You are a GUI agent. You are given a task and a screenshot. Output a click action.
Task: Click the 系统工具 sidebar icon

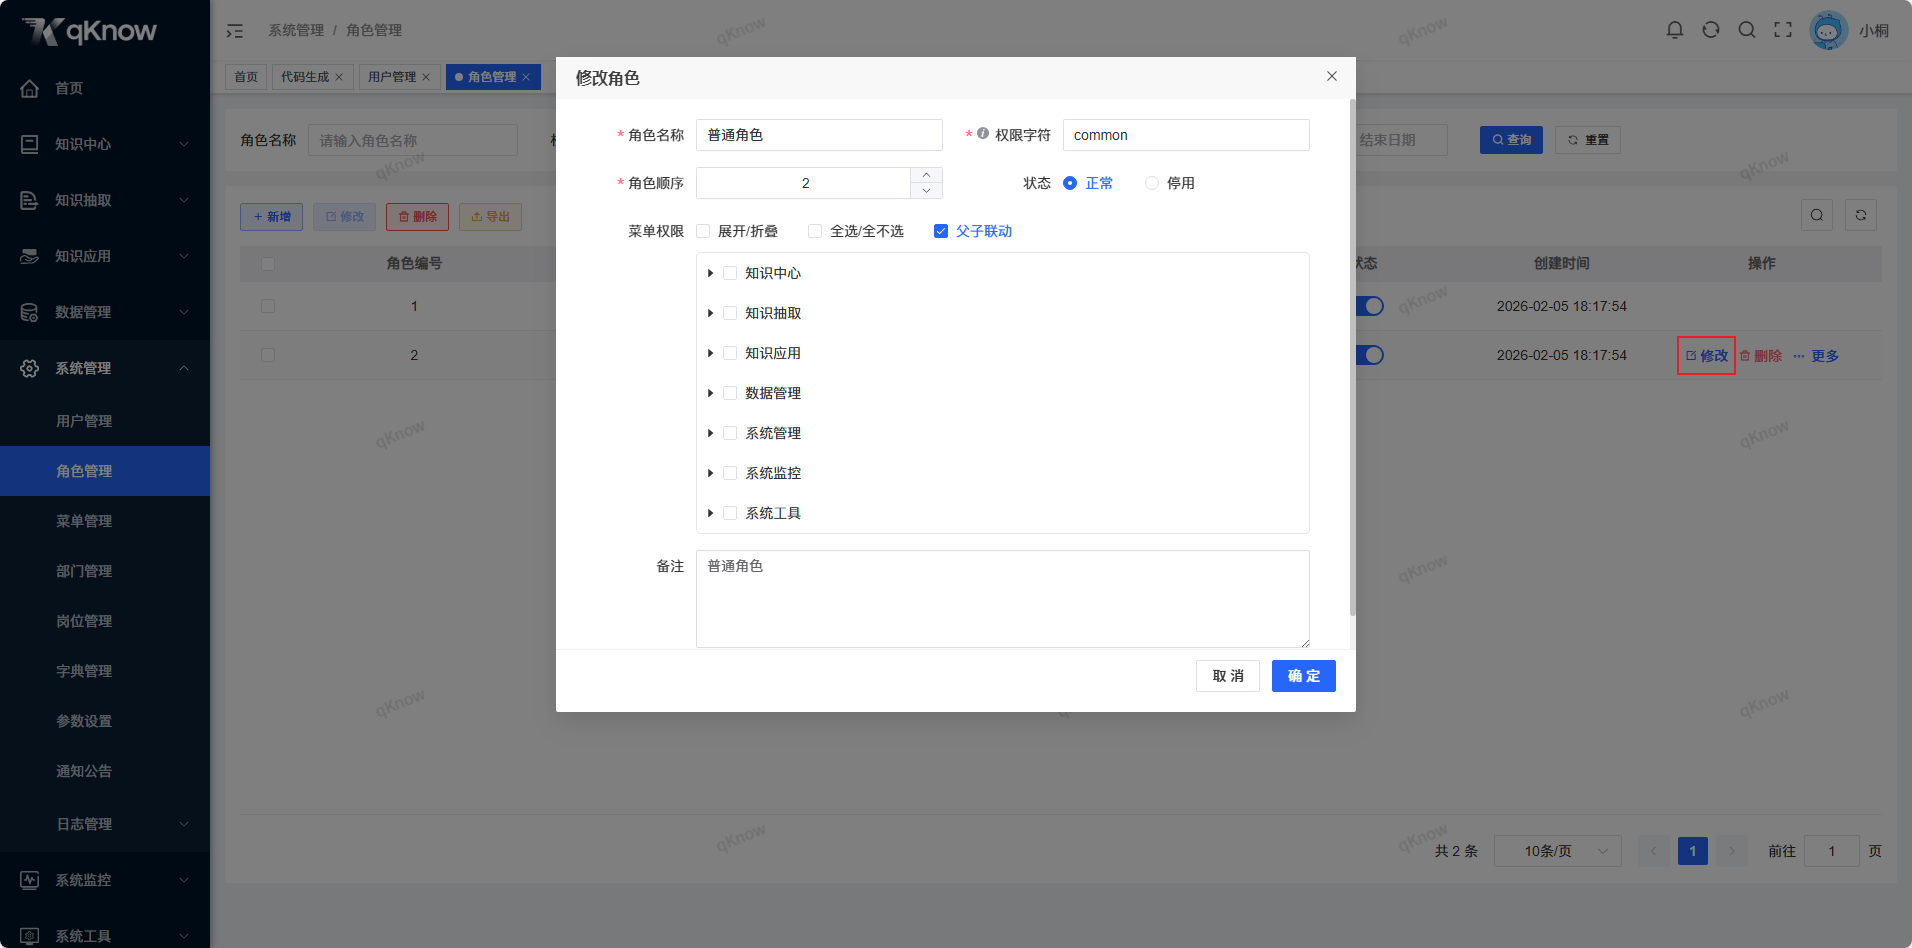30,936
